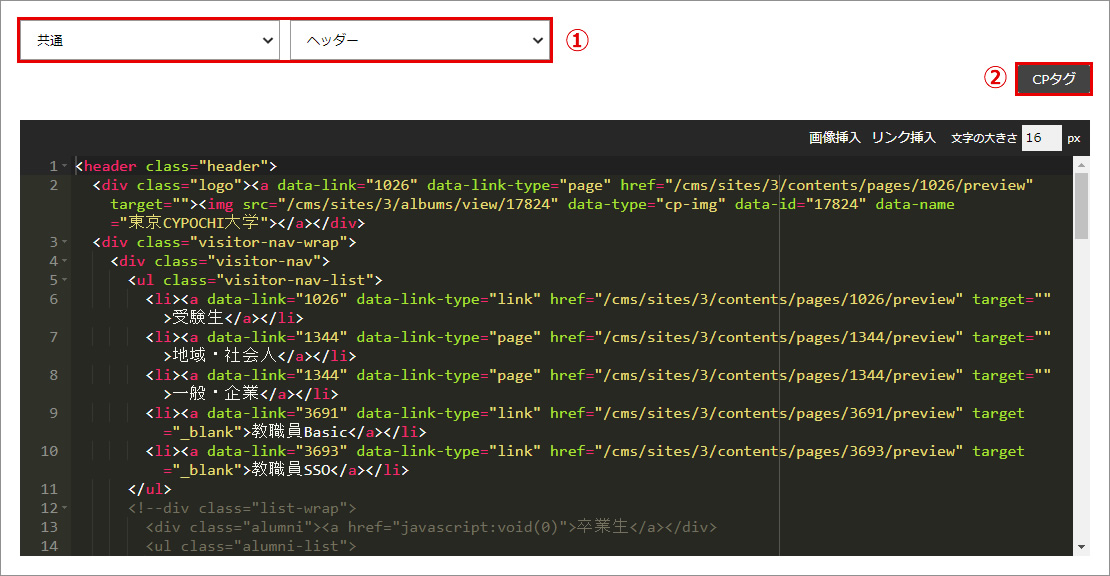Viewport: 1110px width, 576px height.
Task: Collapse the fold arrow at line 3
Action: tap(64, 243)
